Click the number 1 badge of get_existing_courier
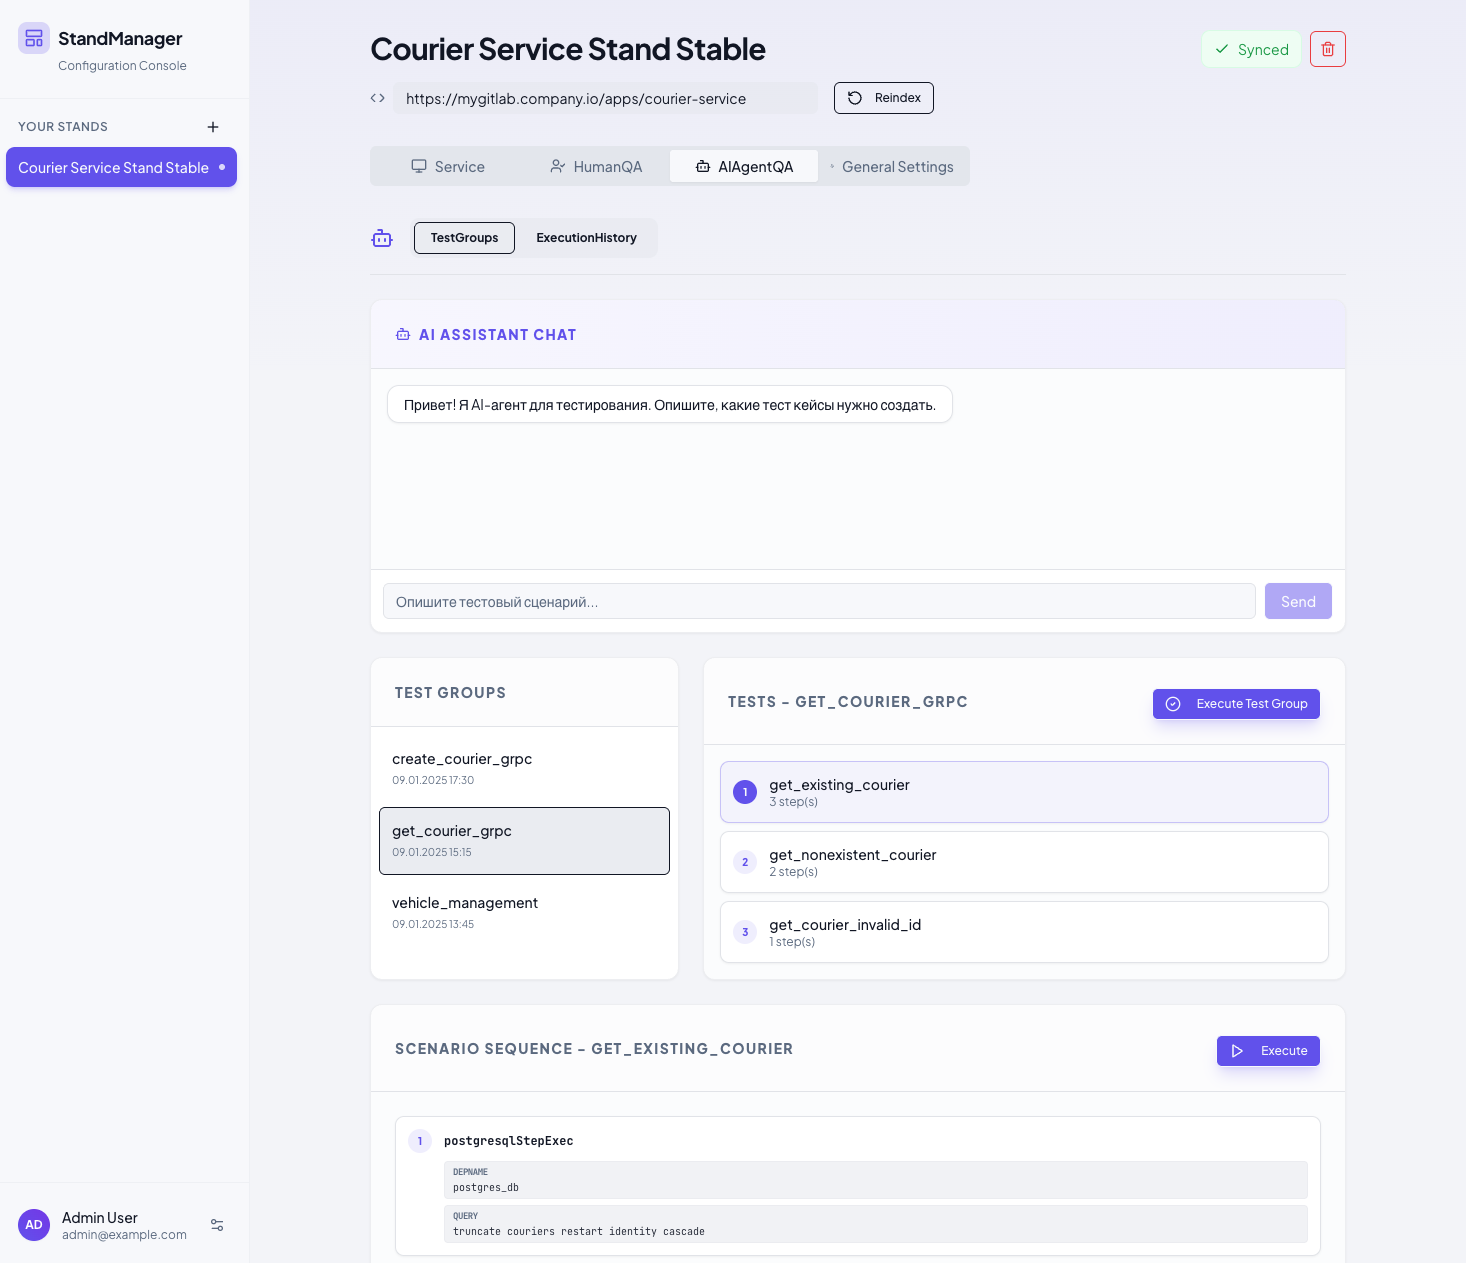 tap(745, 792)
